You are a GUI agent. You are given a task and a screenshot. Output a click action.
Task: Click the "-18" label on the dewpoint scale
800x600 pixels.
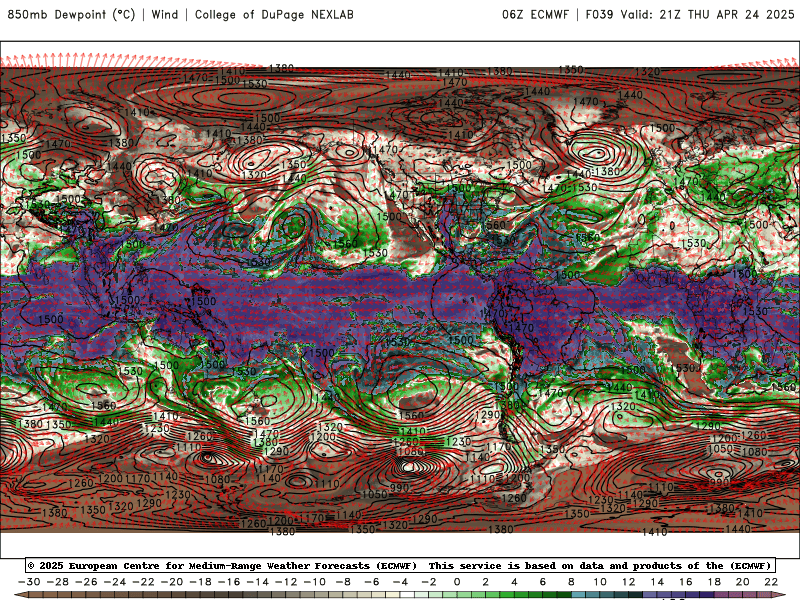[x=200, y=582]
